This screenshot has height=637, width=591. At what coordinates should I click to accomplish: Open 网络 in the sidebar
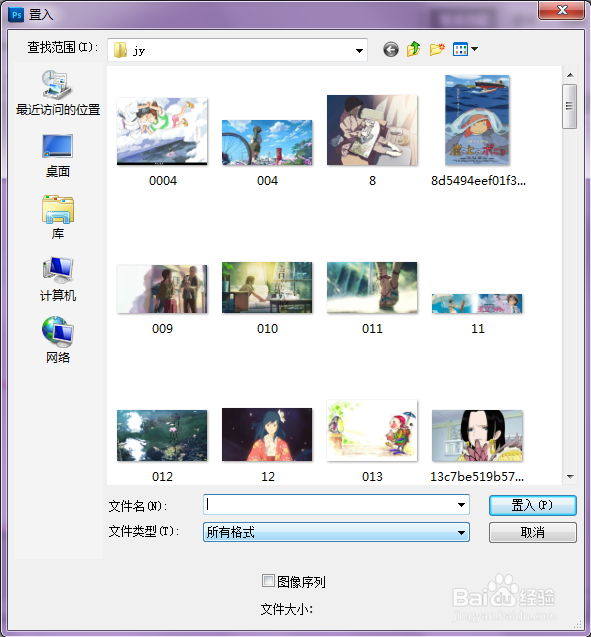pos(58,340)
